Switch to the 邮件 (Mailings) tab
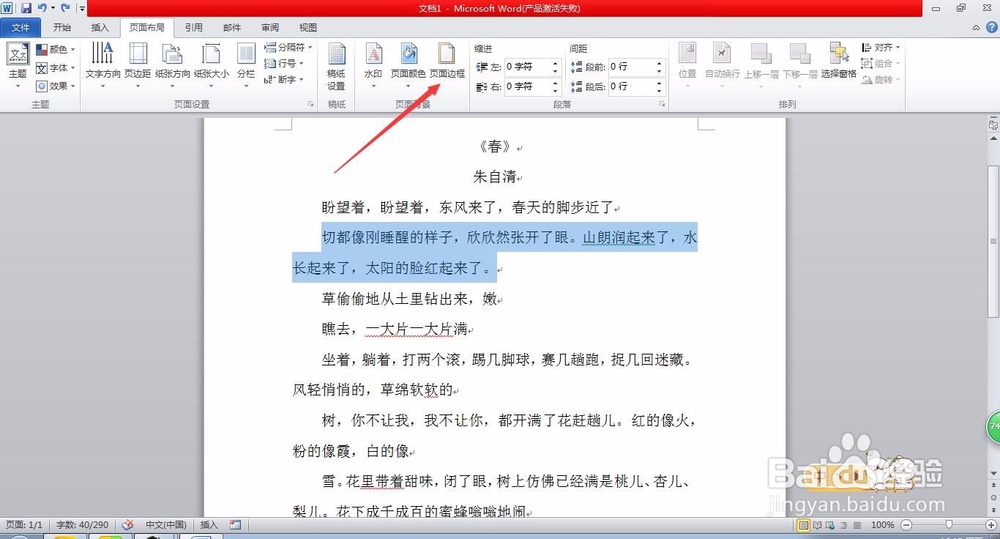 [x=232, y=27]
